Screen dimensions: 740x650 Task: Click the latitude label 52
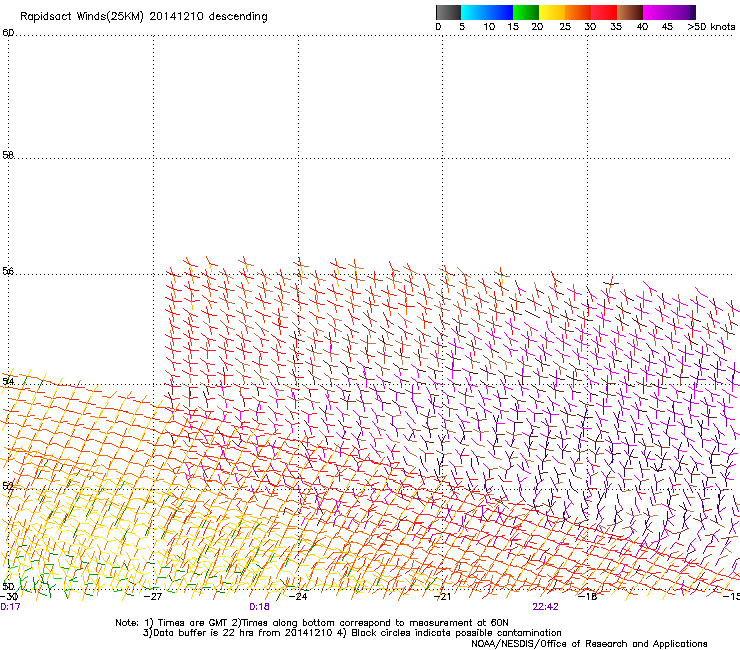tap(8, 486)
